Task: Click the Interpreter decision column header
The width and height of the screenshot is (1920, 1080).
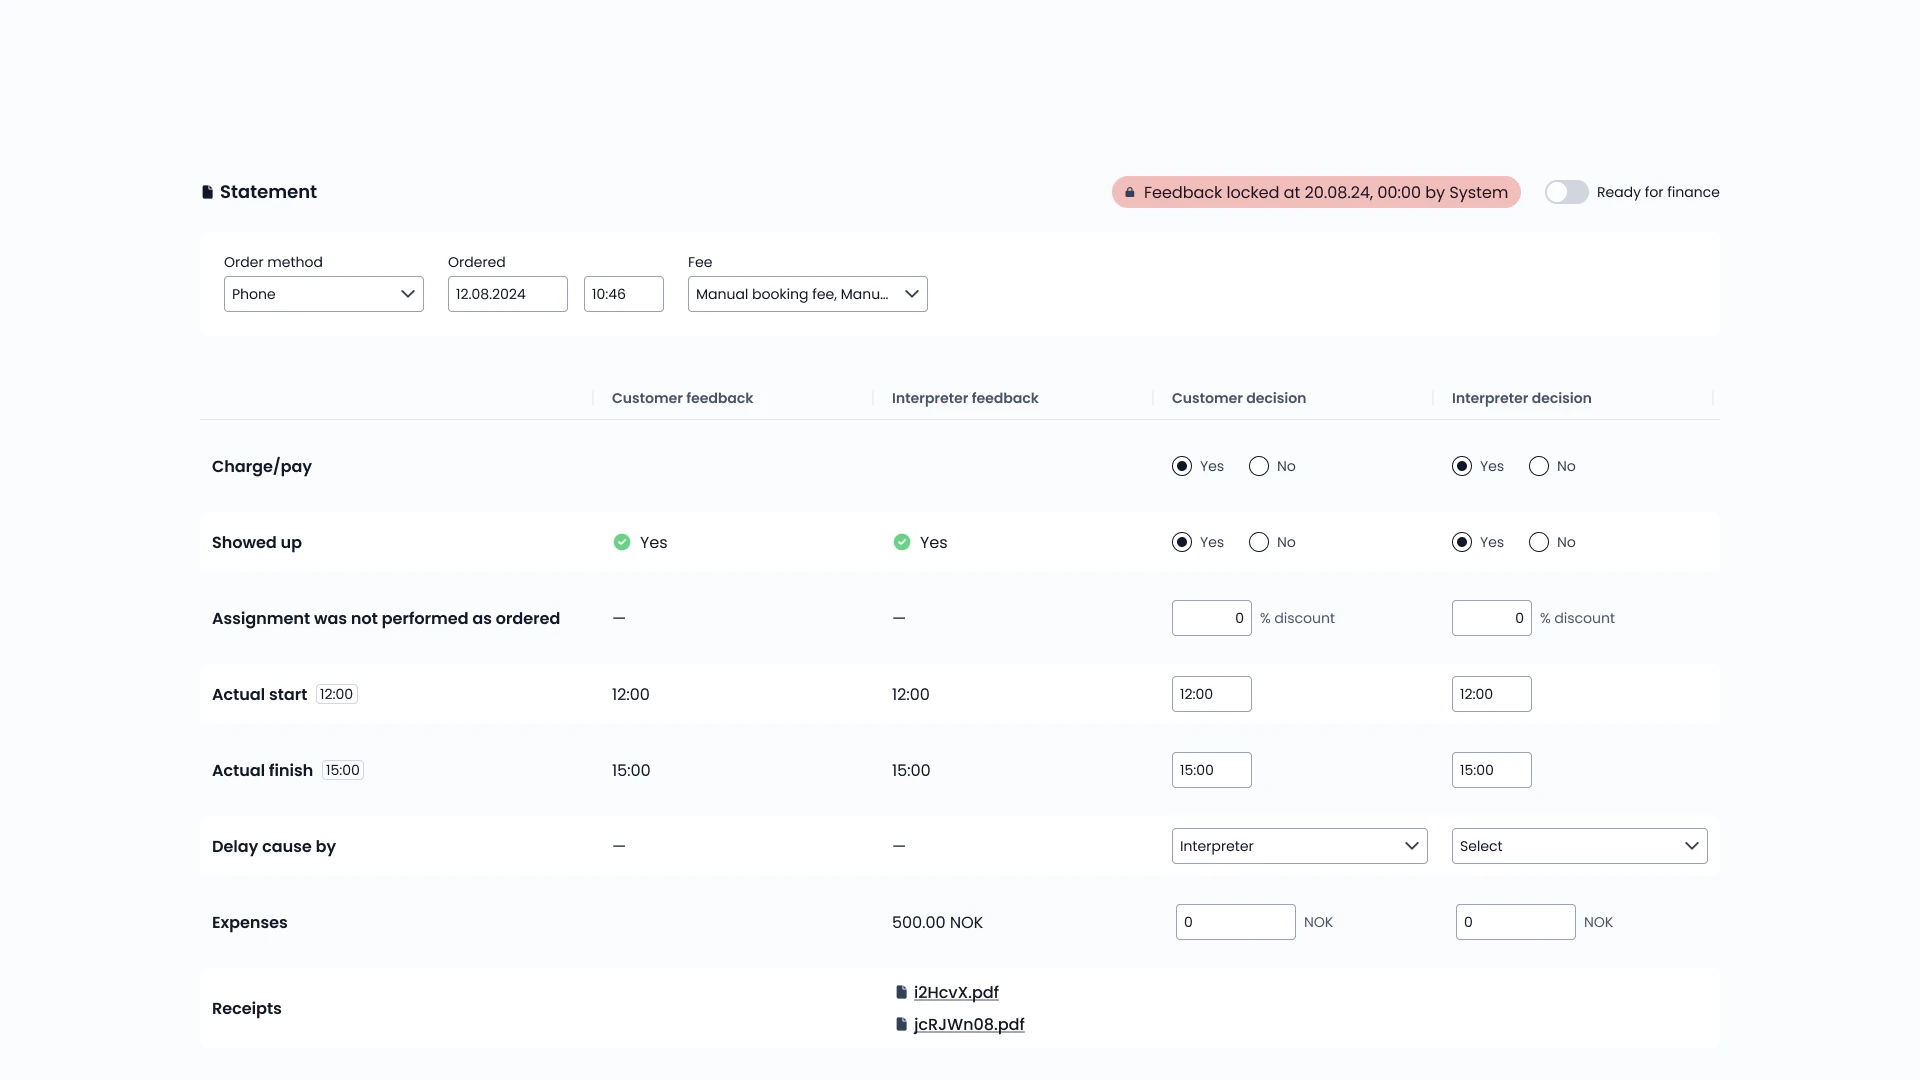Action: 1521,398
